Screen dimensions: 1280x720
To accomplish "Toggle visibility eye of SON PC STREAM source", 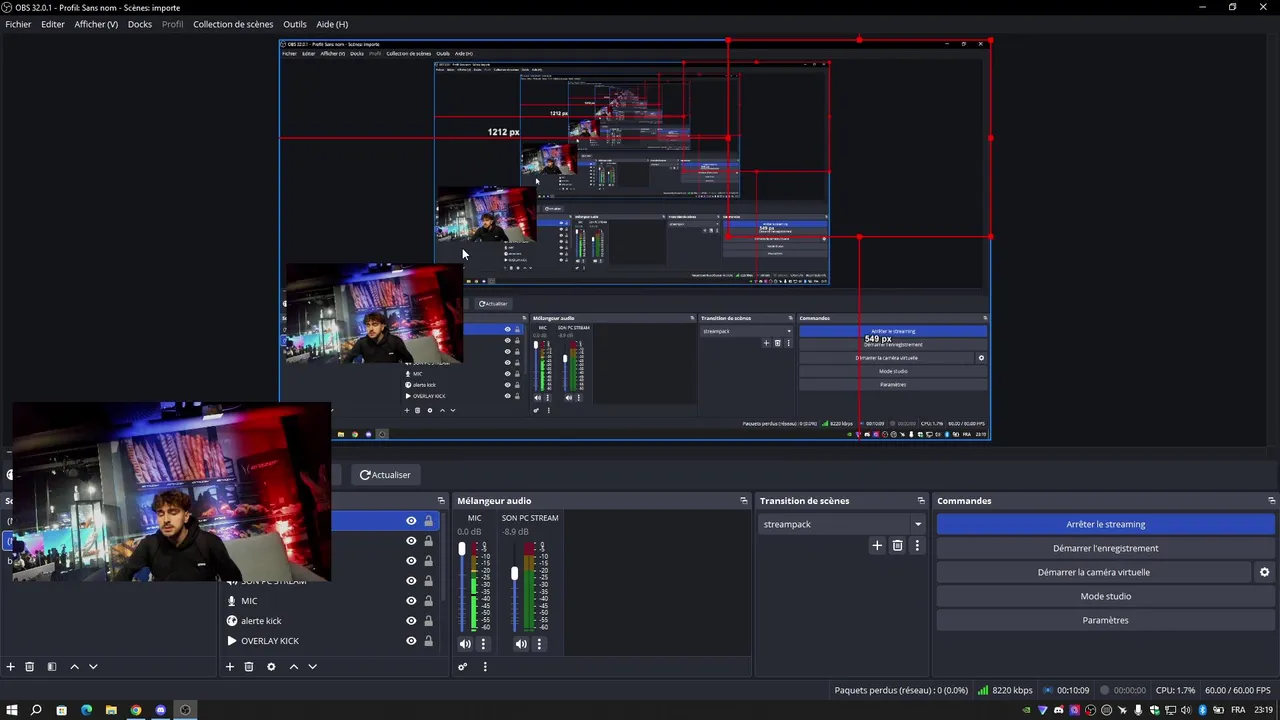I will coord(411,581).
